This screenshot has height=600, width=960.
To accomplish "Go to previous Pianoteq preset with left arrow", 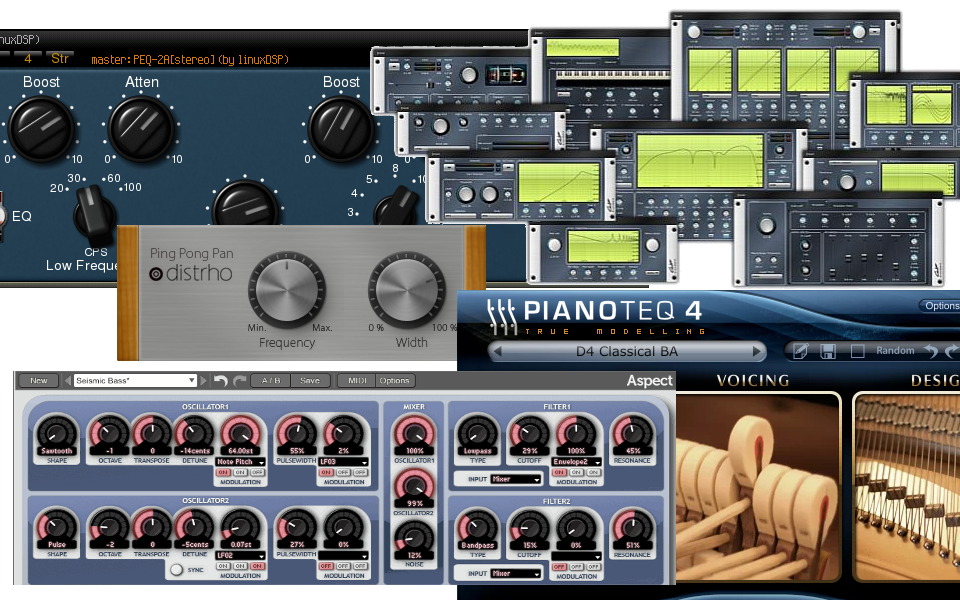I will 498,351.
